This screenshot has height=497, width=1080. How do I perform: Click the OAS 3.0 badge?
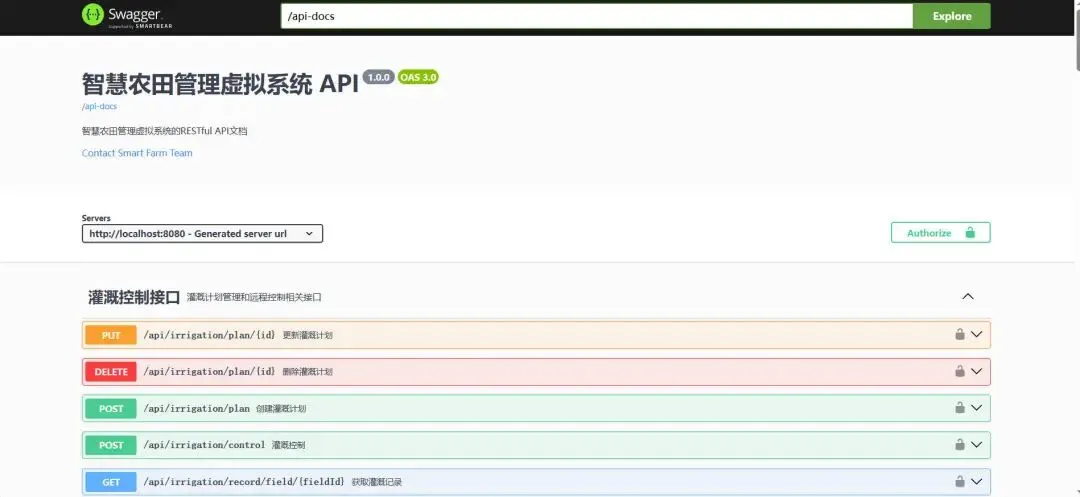pyautogui.click(x=418, y=77)
